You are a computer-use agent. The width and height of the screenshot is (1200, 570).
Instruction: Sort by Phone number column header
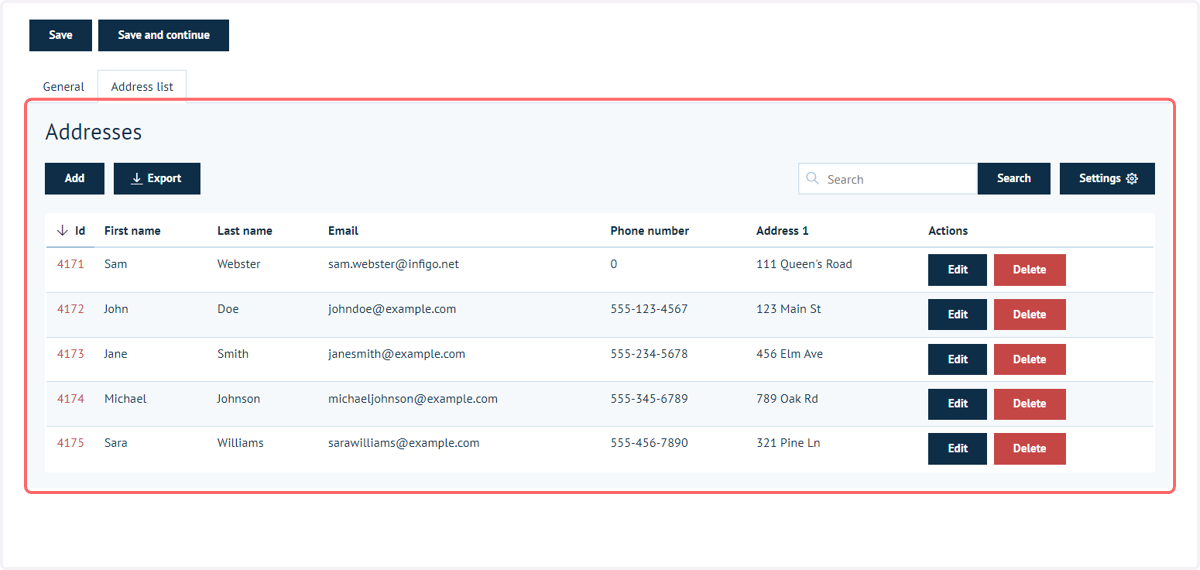coord(650,231)
